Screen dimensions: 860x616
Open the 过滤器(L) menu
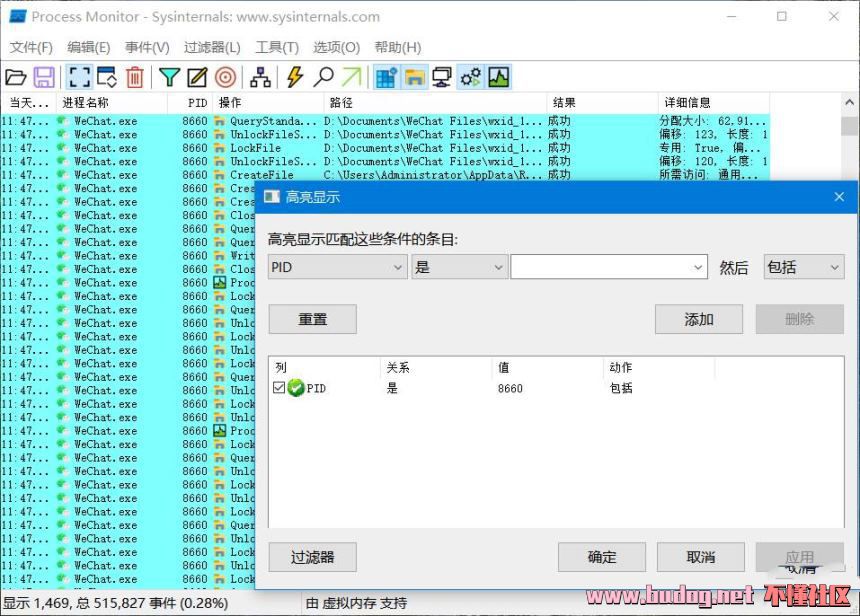[212, 47]
